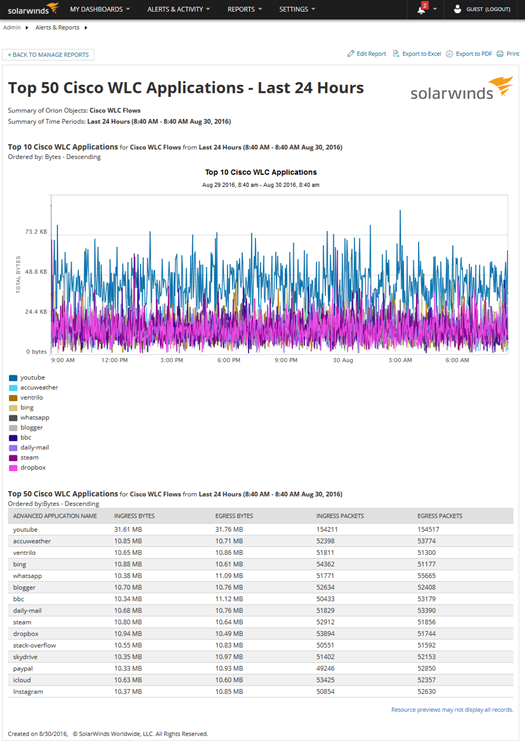
Task: Click the youtube legend color swatch
Action: tap(13, 378)
